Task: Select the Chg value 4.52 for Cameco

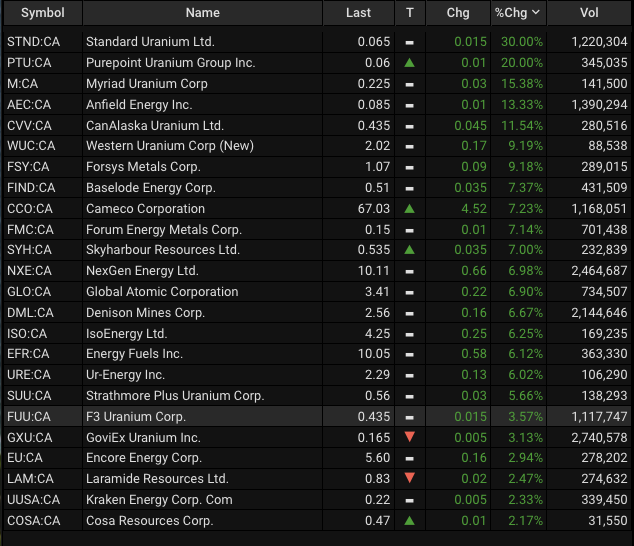Action: pyautogui.click(x=474, y=209)
